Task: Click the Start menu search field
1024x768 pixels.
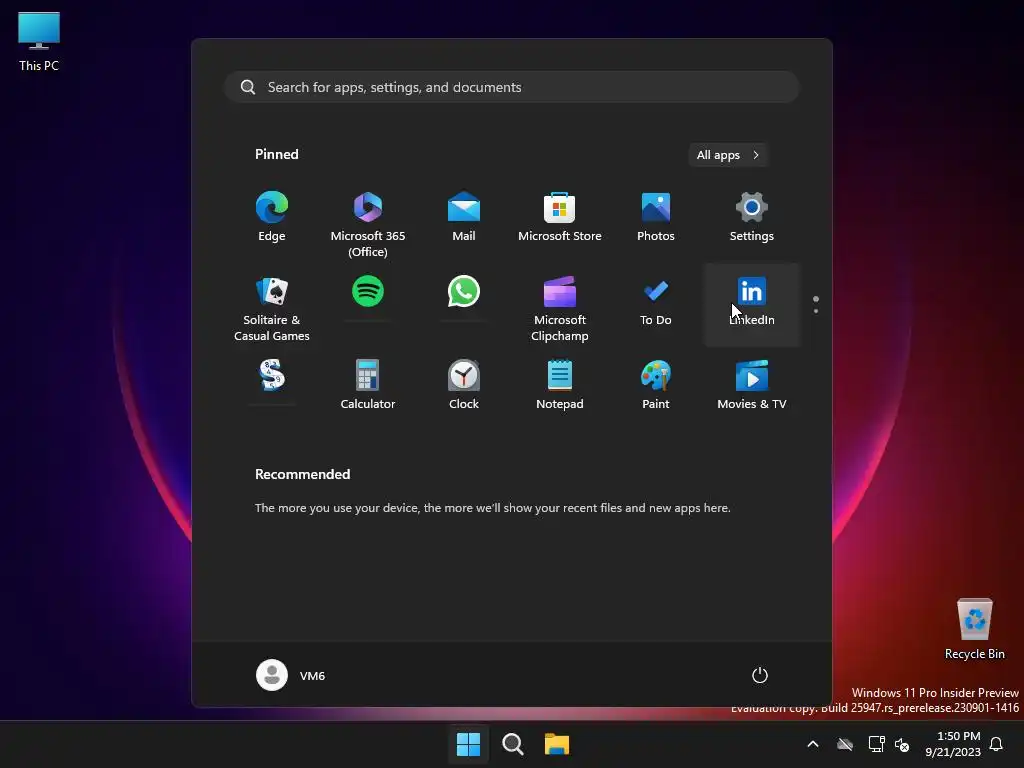Action: 512,87
